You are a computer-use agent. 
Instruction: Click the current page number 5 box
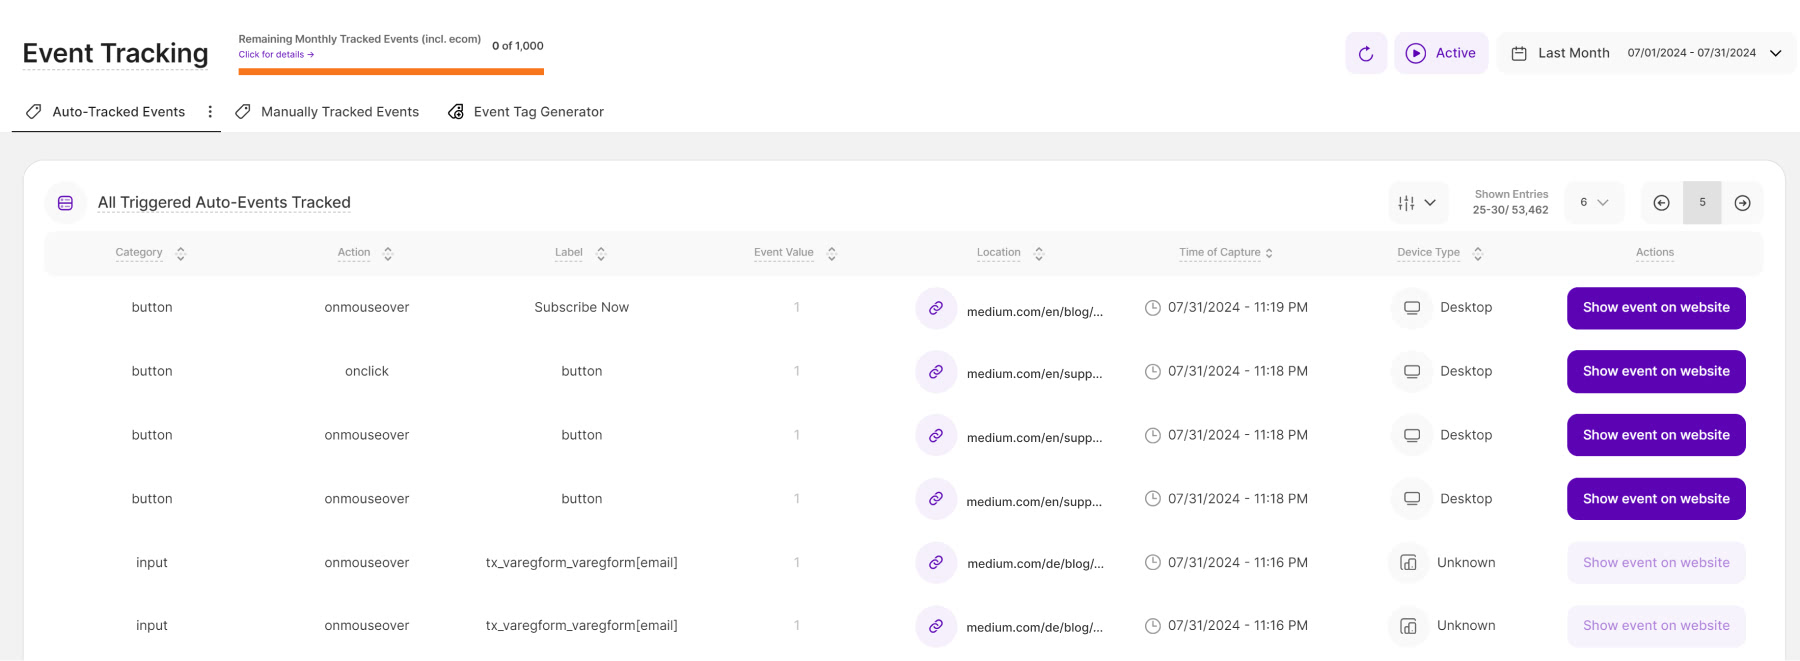pyautogui.click(x=1702, y=203)
